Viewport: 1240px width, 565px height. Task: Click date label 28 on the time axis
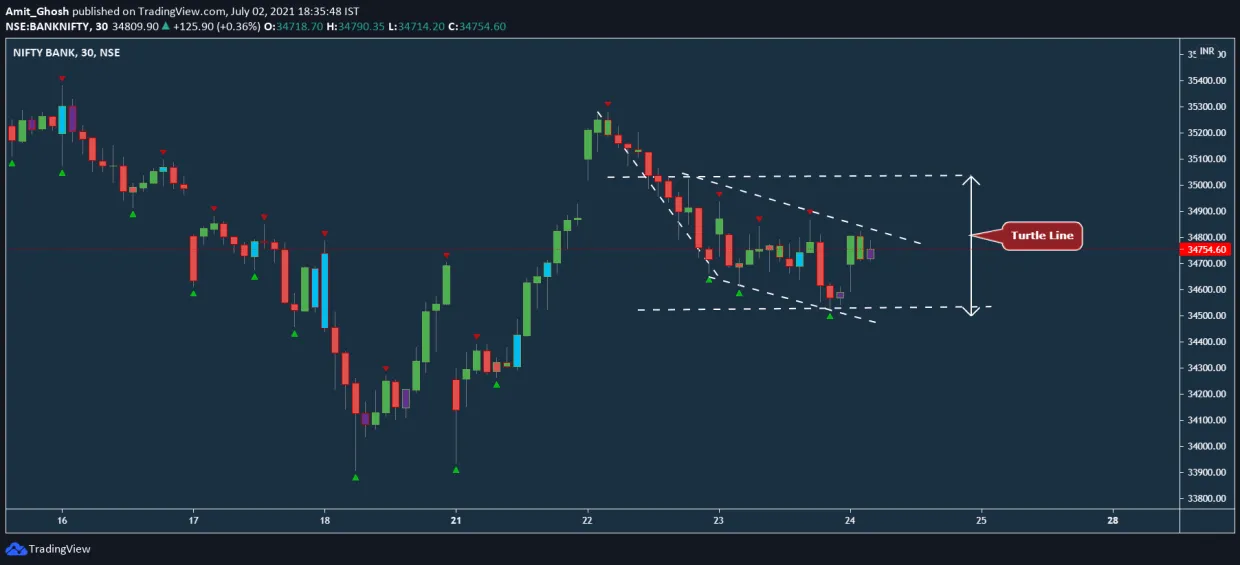[1113, 520]
